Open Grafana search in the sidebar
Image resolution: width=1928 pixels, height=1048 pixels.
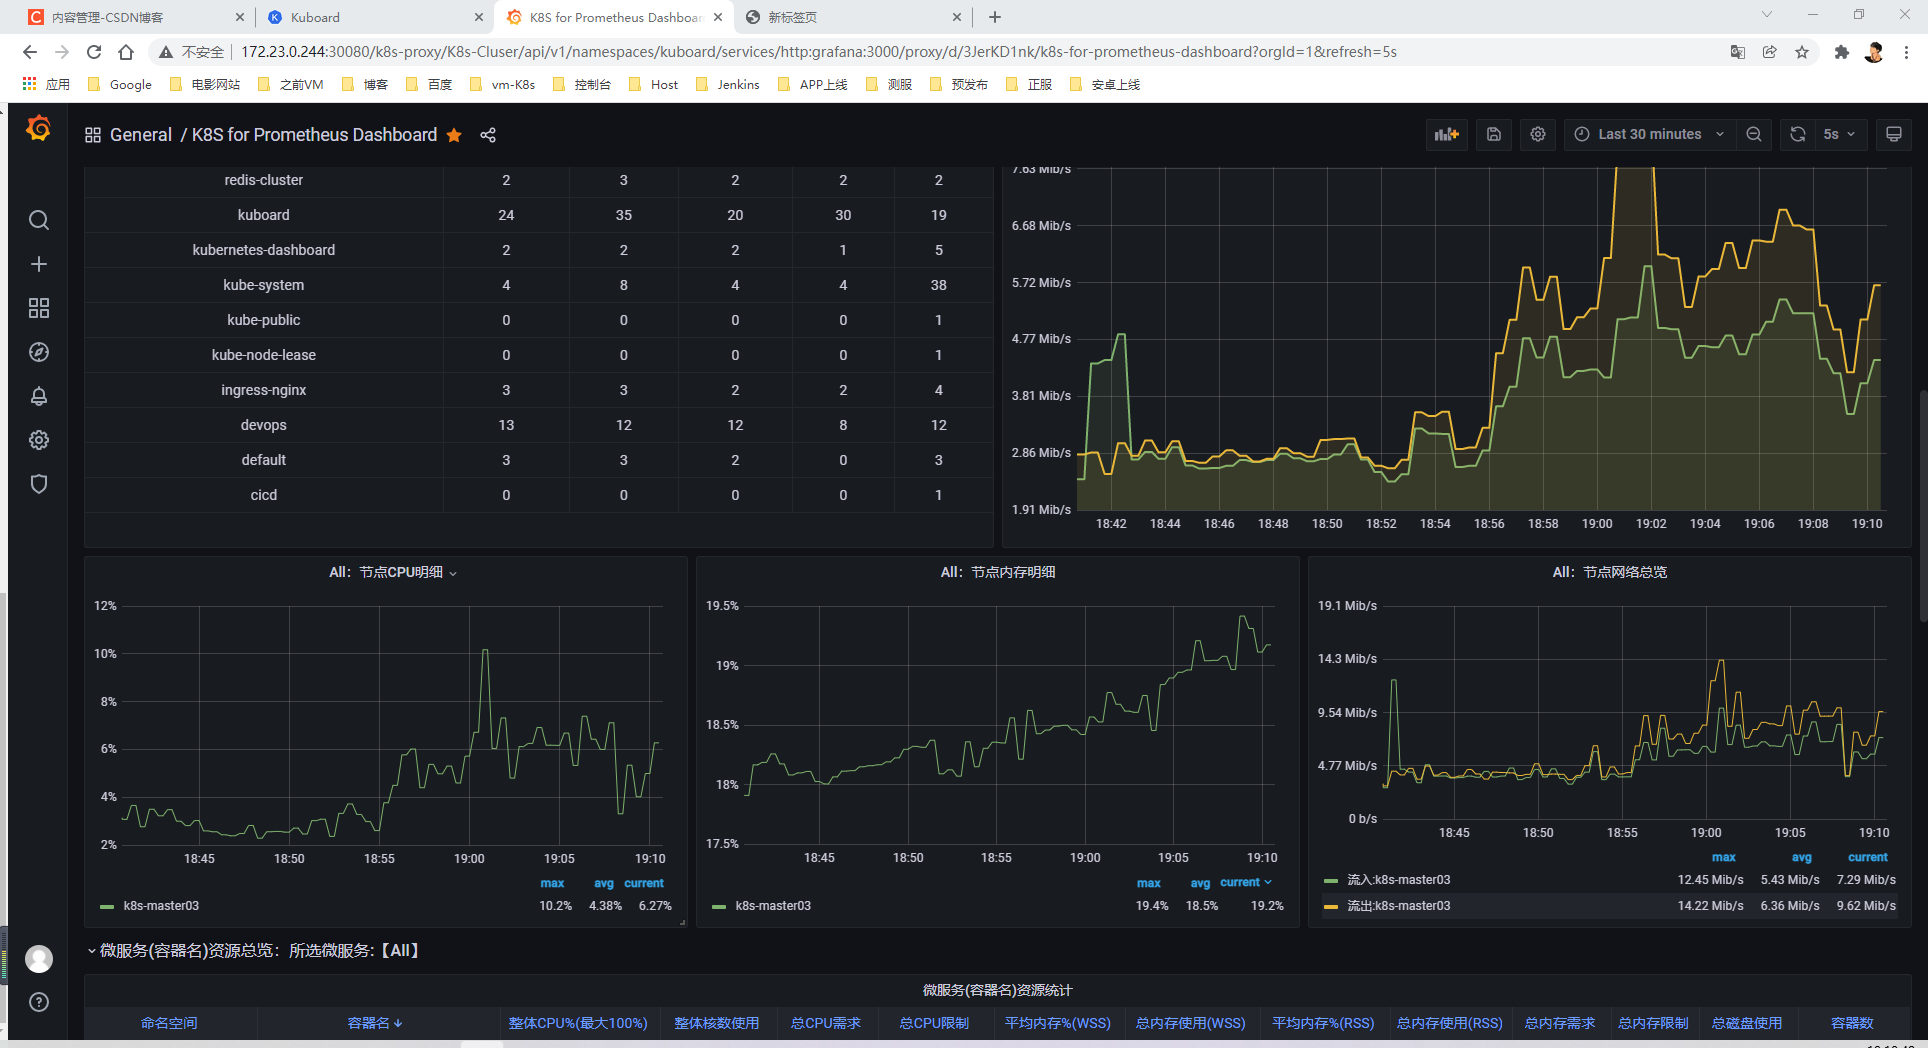tap(39, 220)
